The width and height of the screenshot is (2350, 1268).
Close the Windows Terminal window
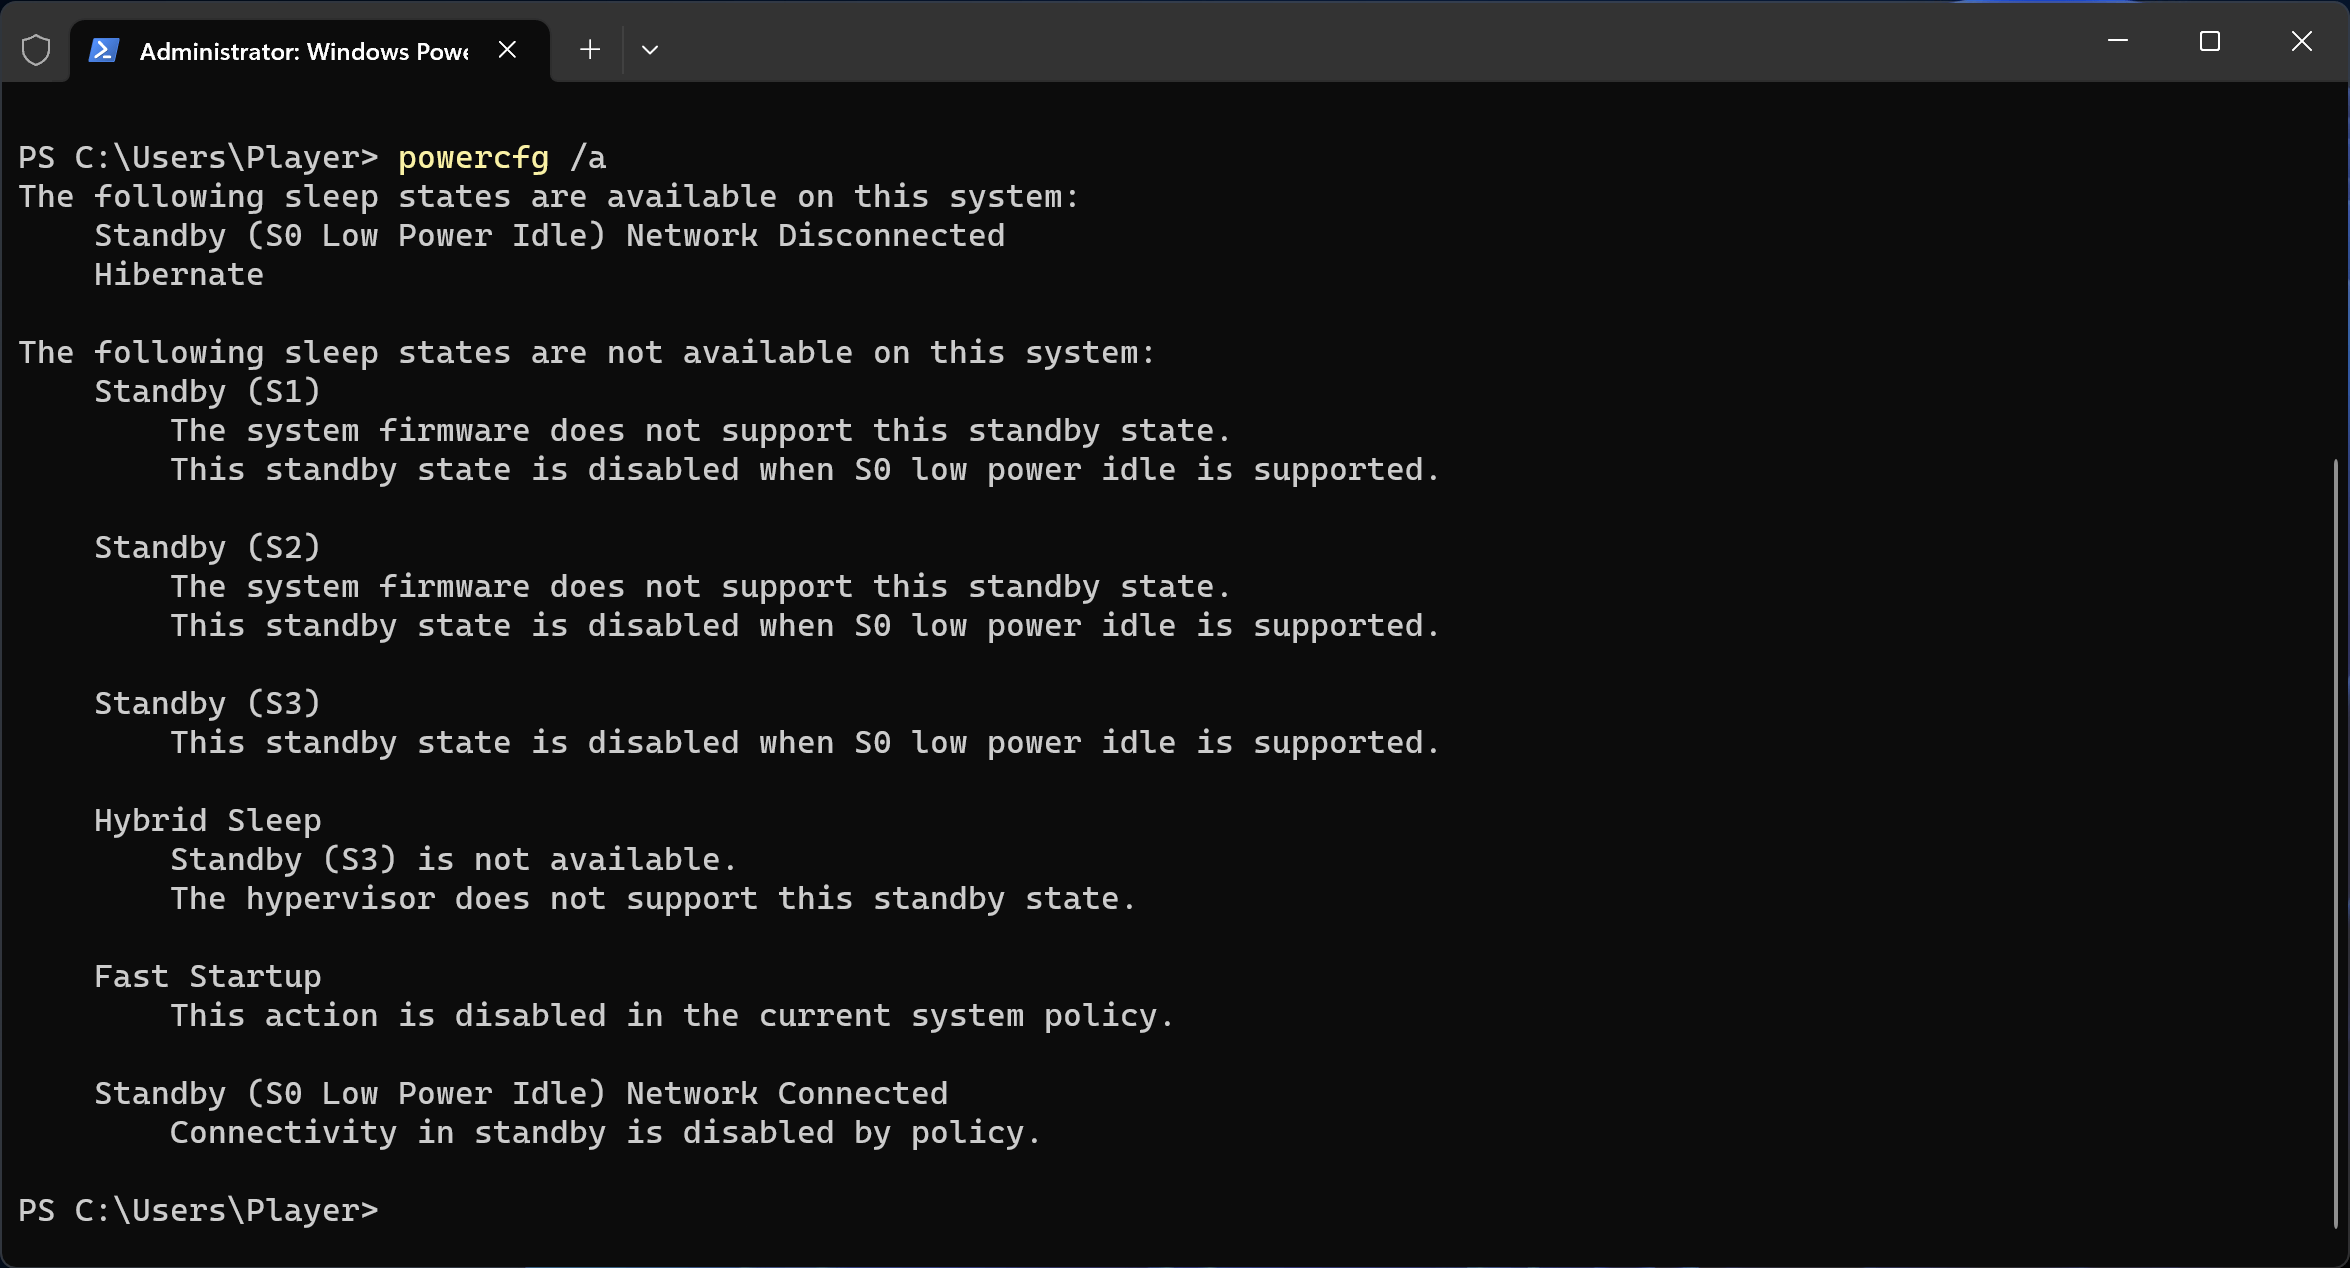[x=2301, y=41]
